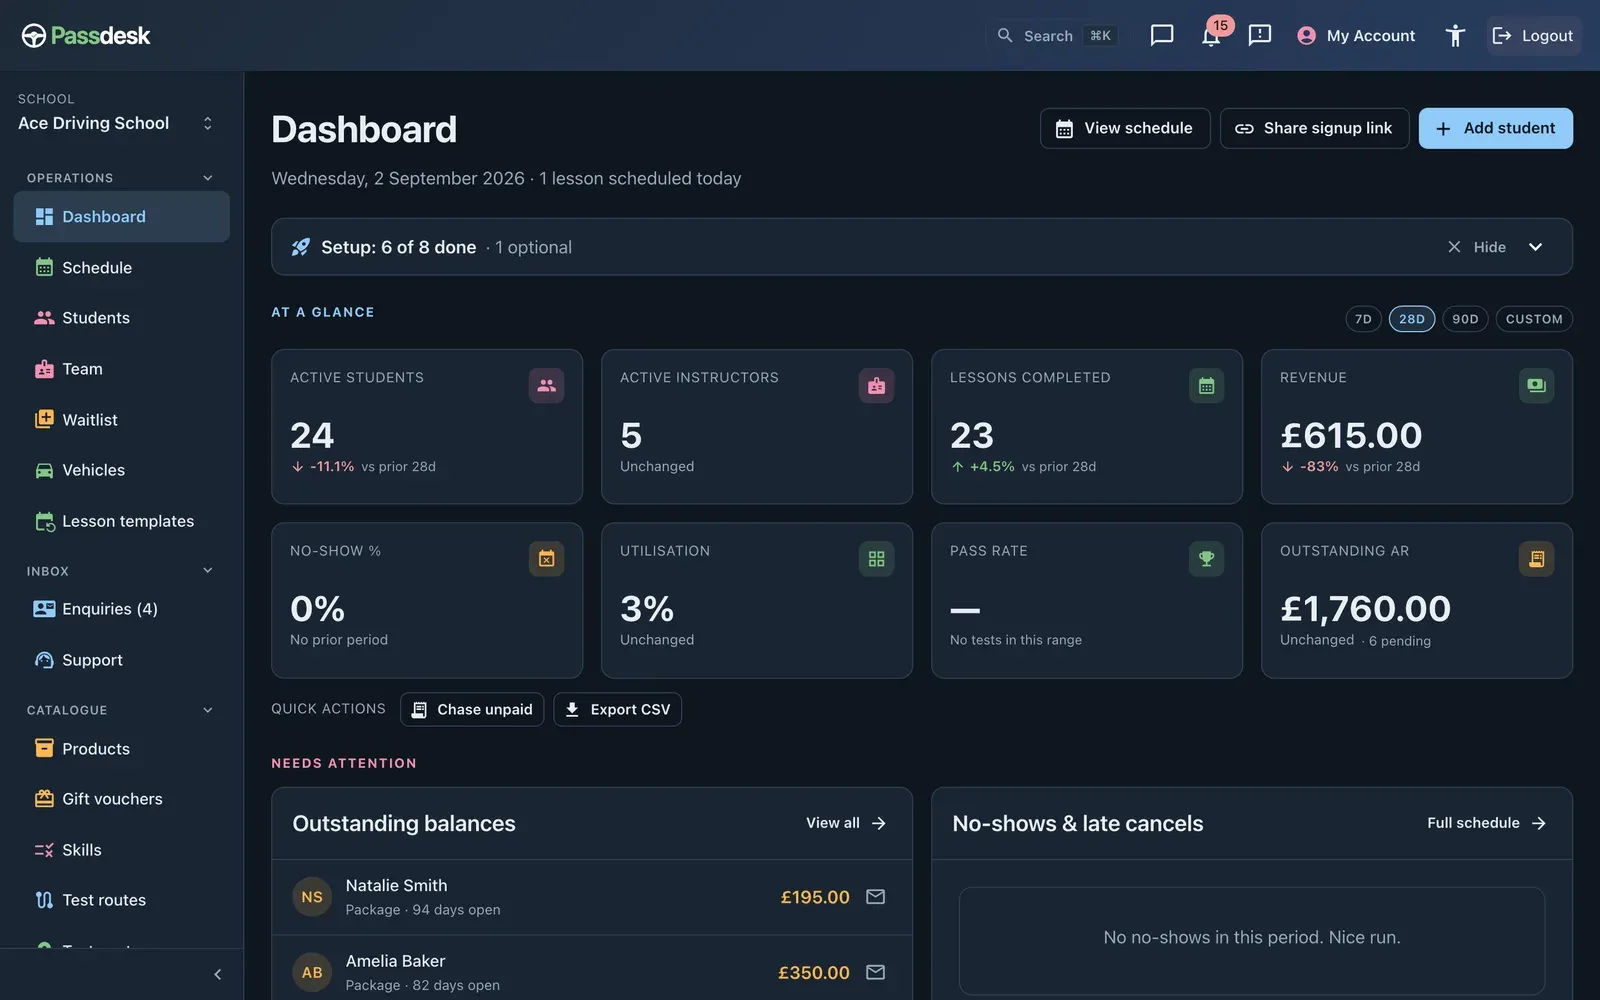This screenshot has height=1000, width=1600.
Task: Export CSV from quick actions
Action: coord(617,709)
